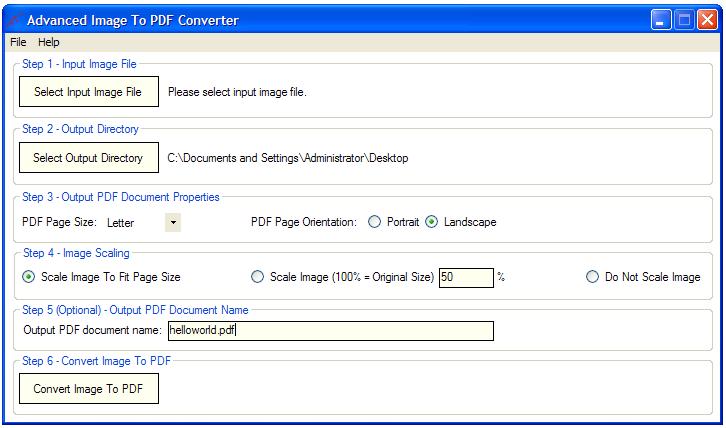Close the Advanced Image To PDF Converter
This screenshot has width=726, height=428.
click(708, 19)
